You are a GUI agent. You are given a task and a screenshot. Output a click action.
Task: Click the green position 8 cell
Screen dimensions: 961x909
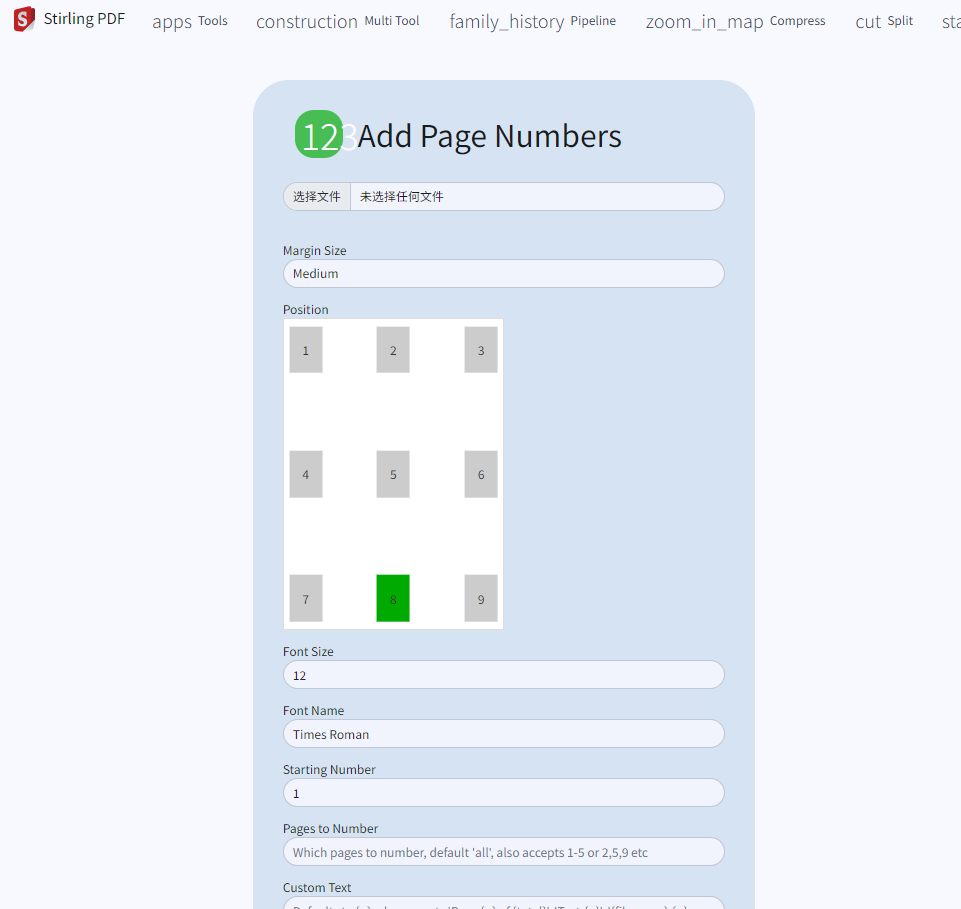[393, 598]
